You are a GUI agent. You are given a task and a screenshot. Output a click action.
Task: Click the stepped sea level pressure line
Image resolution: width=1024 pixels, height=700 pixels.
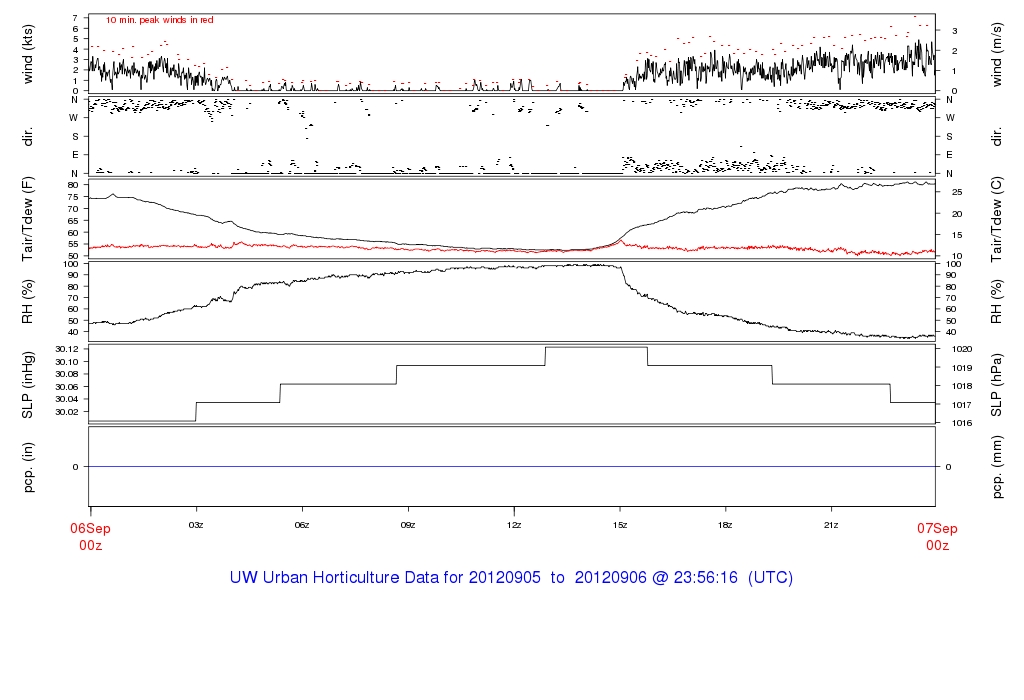[x=512, y=384]
